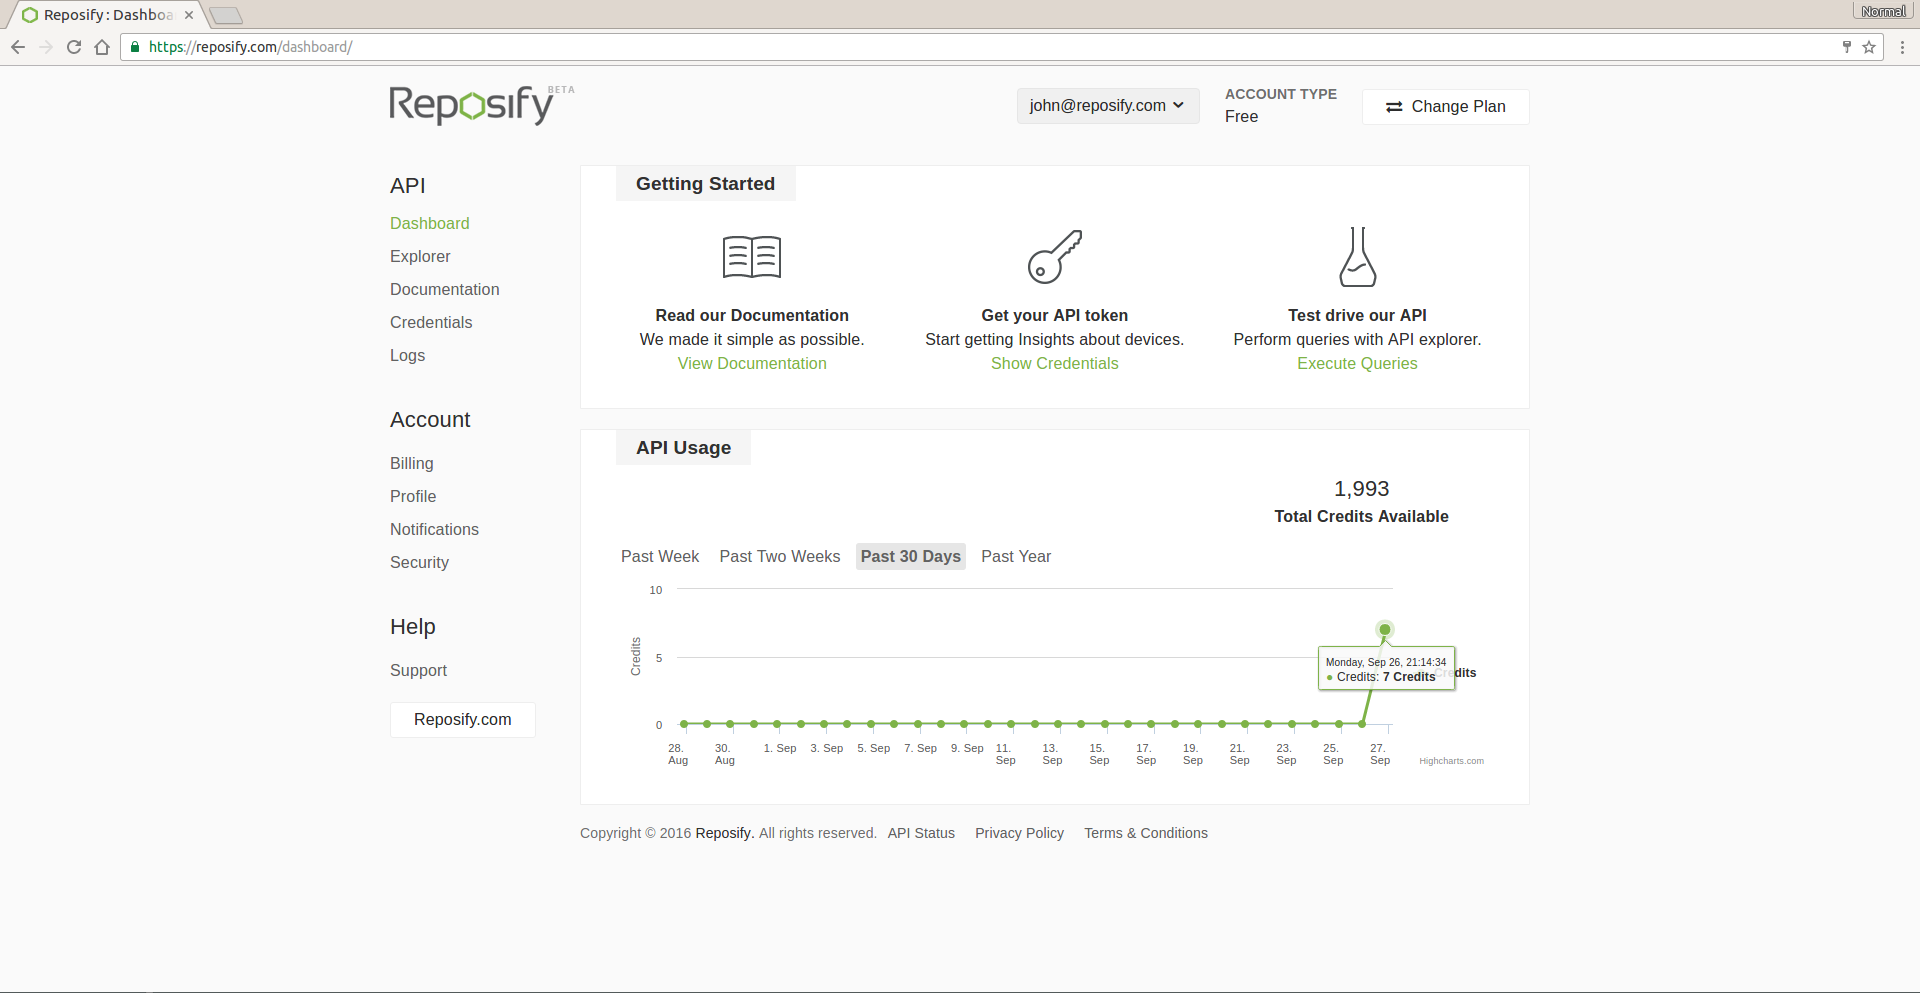Open Credentials from the sidebar
1920x993 pixels.
(x=431, y=323)
